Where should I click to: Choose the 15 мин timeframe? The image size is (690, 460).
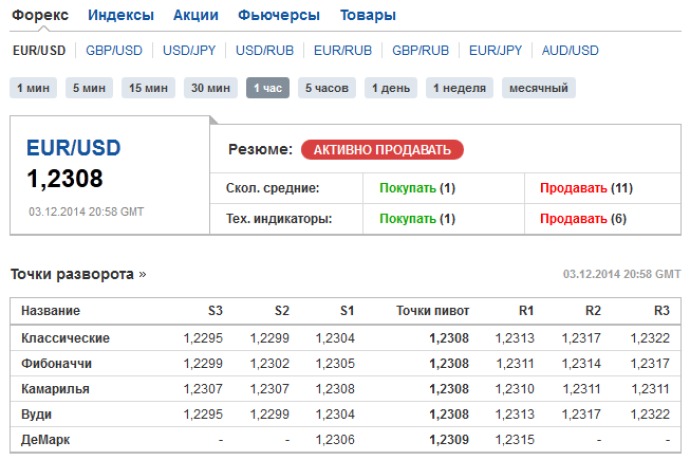tap(148, 88)
